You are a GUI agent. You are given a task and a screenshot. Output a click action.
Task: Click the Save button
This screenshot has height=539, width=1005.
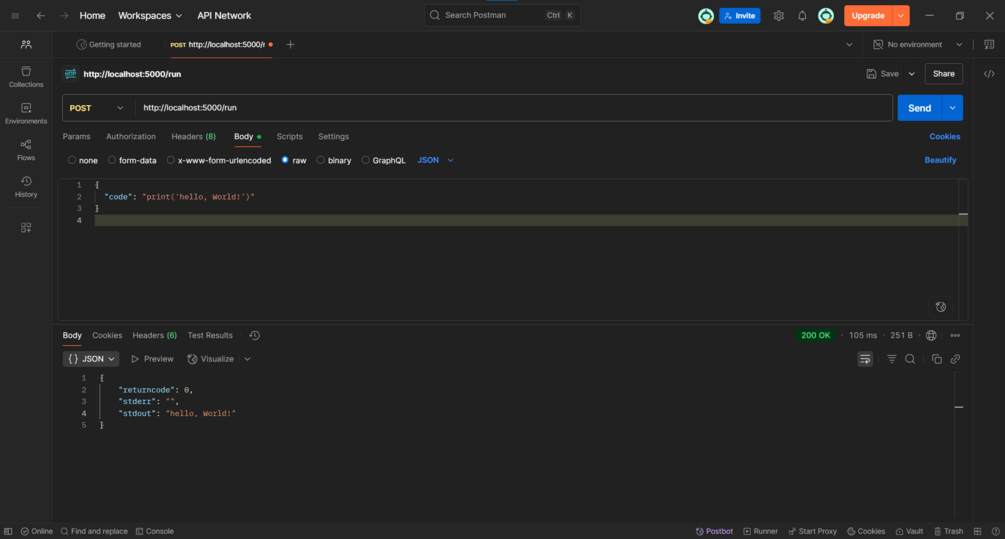click(x=883, y=74)
